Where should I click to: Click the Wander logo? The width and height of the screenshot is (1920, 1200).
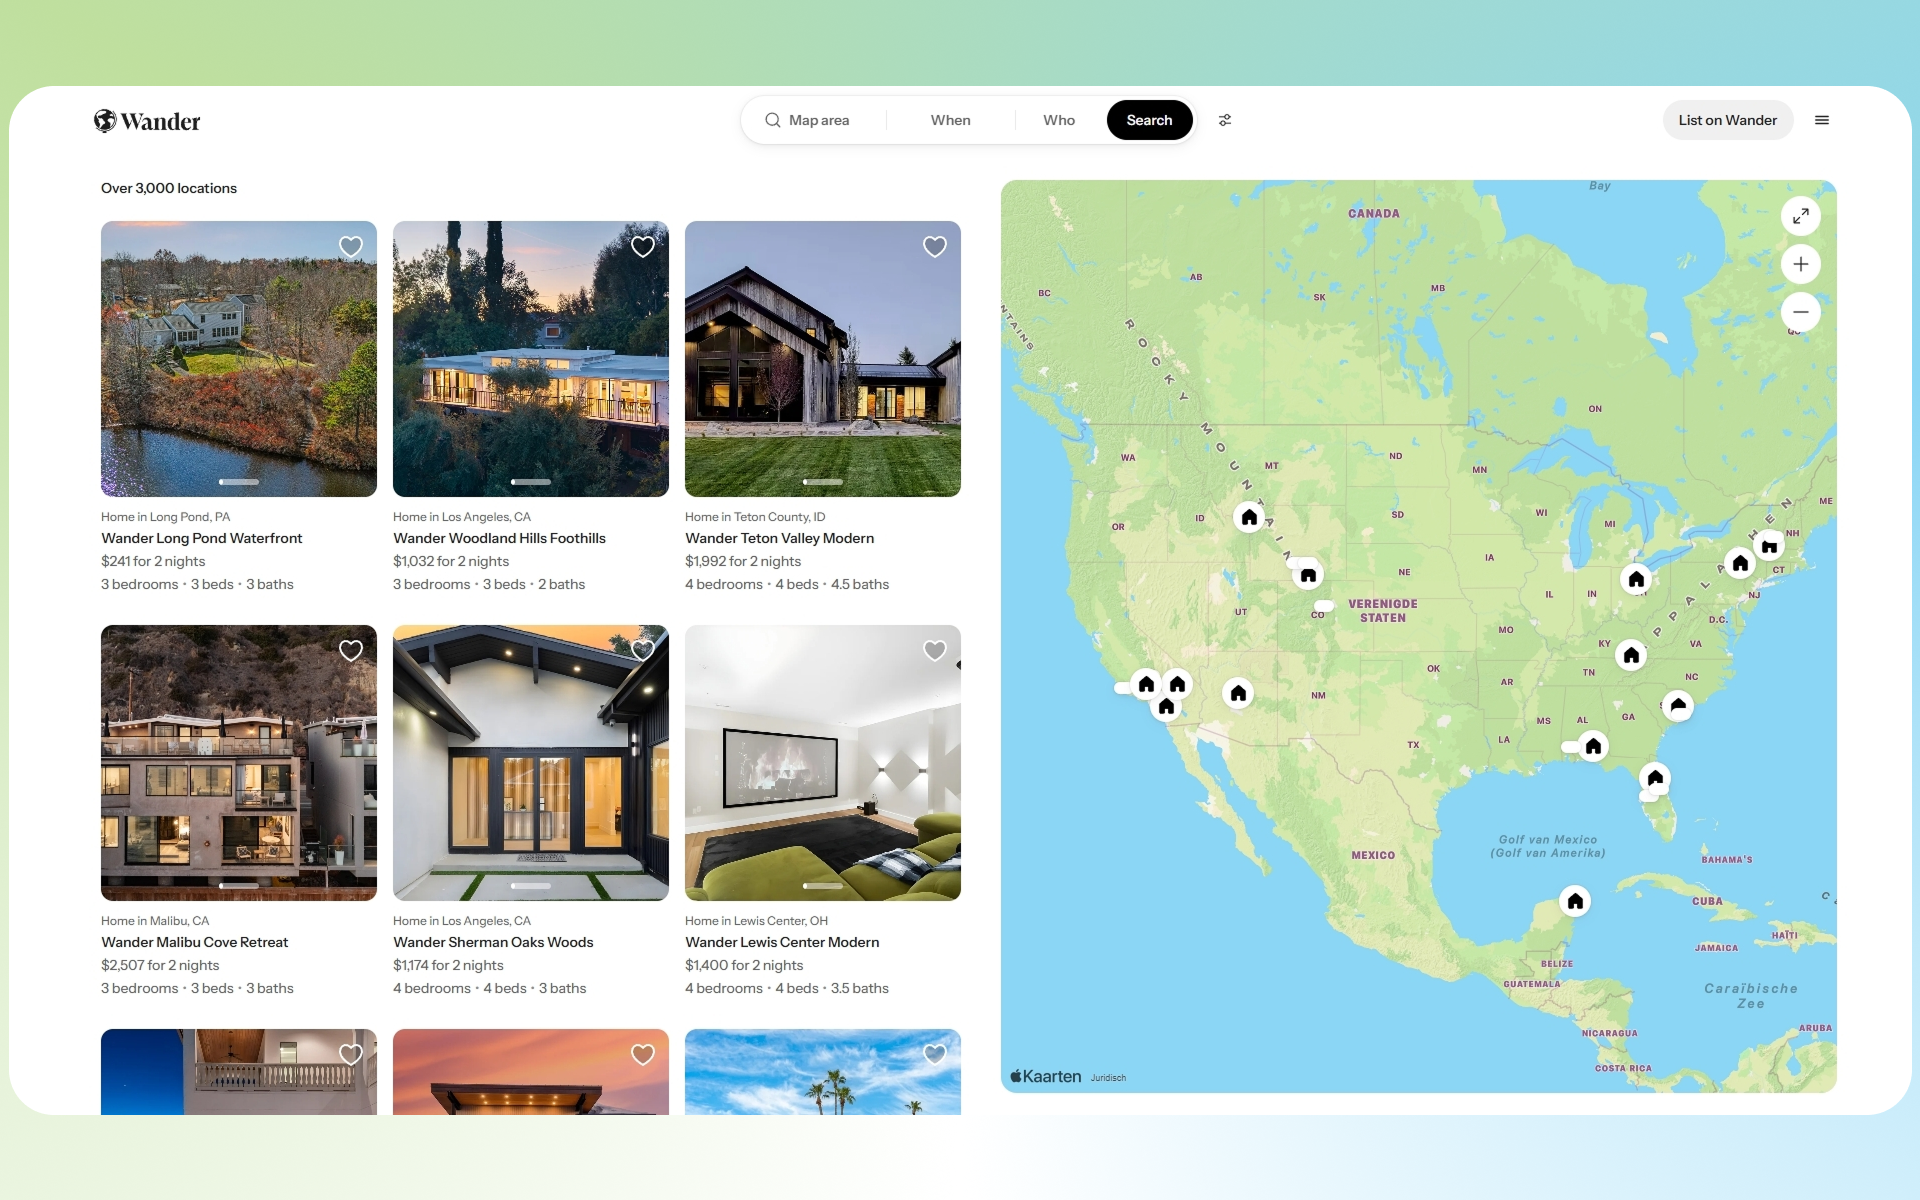[147, 121]
